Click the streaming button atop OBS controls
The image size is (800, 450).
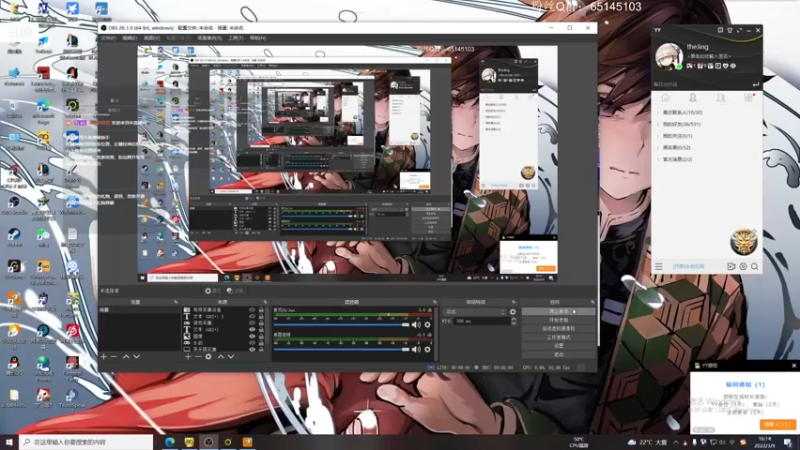(559, 311)
